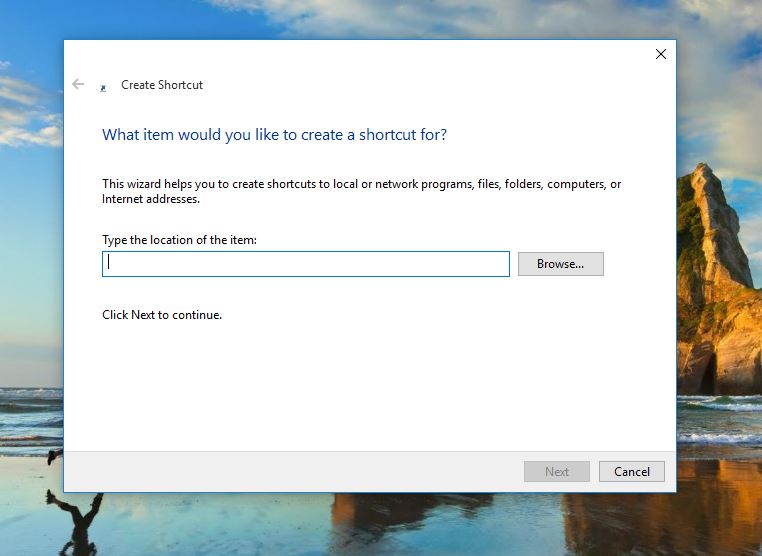The height and width of the screenshot is (556, 762).
Task: Click the heading 'What item would you like...'
Action: click(274, 135)
